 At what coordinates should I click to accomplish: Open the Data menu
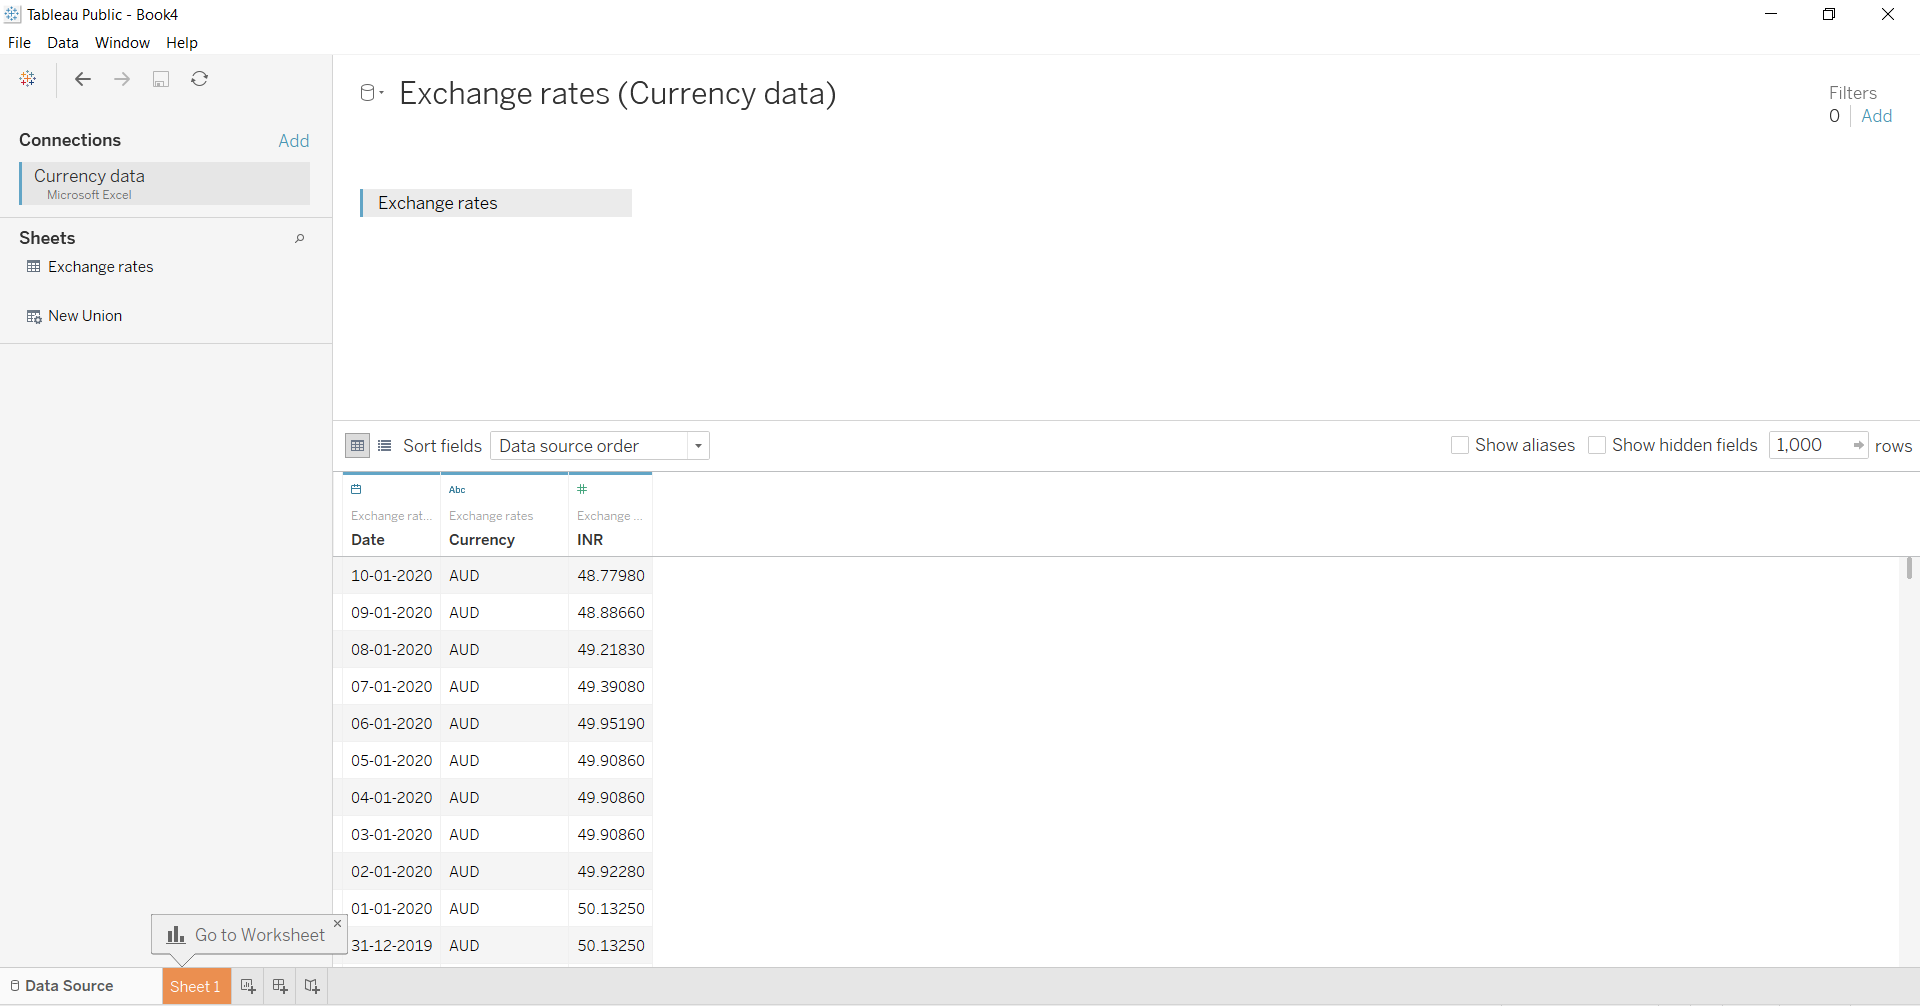click(63, 43)
